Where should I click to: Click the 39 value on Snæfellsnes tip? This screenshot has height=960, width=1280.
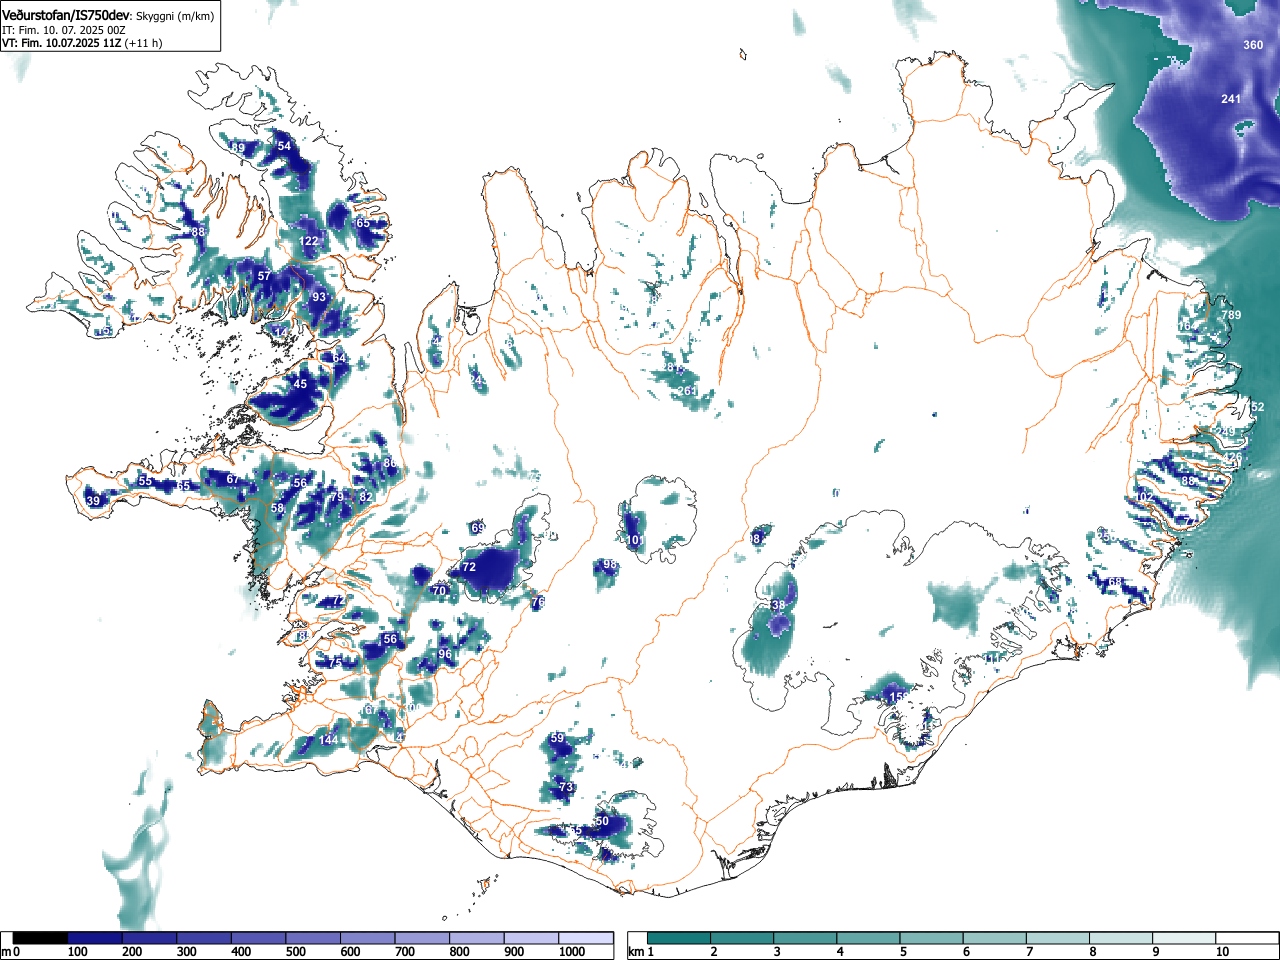point(93,501)
